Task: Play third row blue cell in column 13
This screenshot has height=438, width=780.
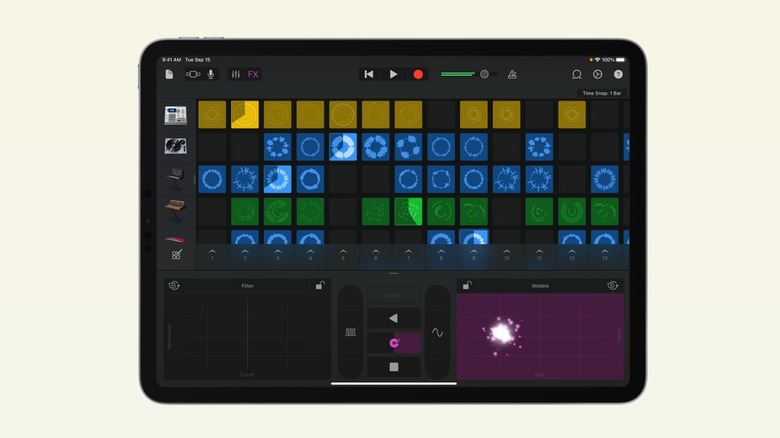Action: (x=604, y=179)
